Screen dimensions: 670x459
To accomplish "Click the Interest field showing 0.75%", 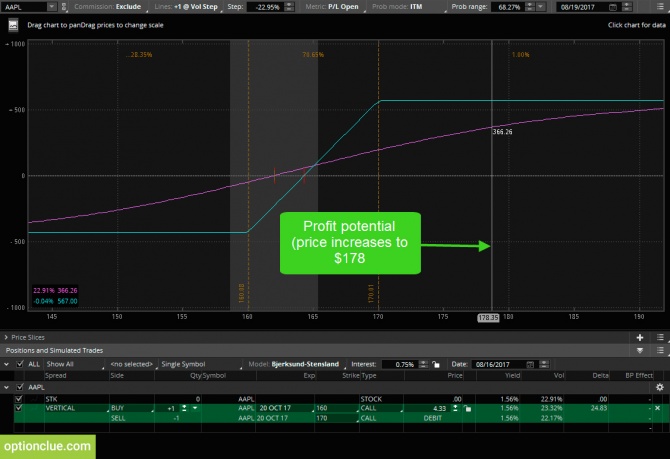I will [x=400, y=365].
